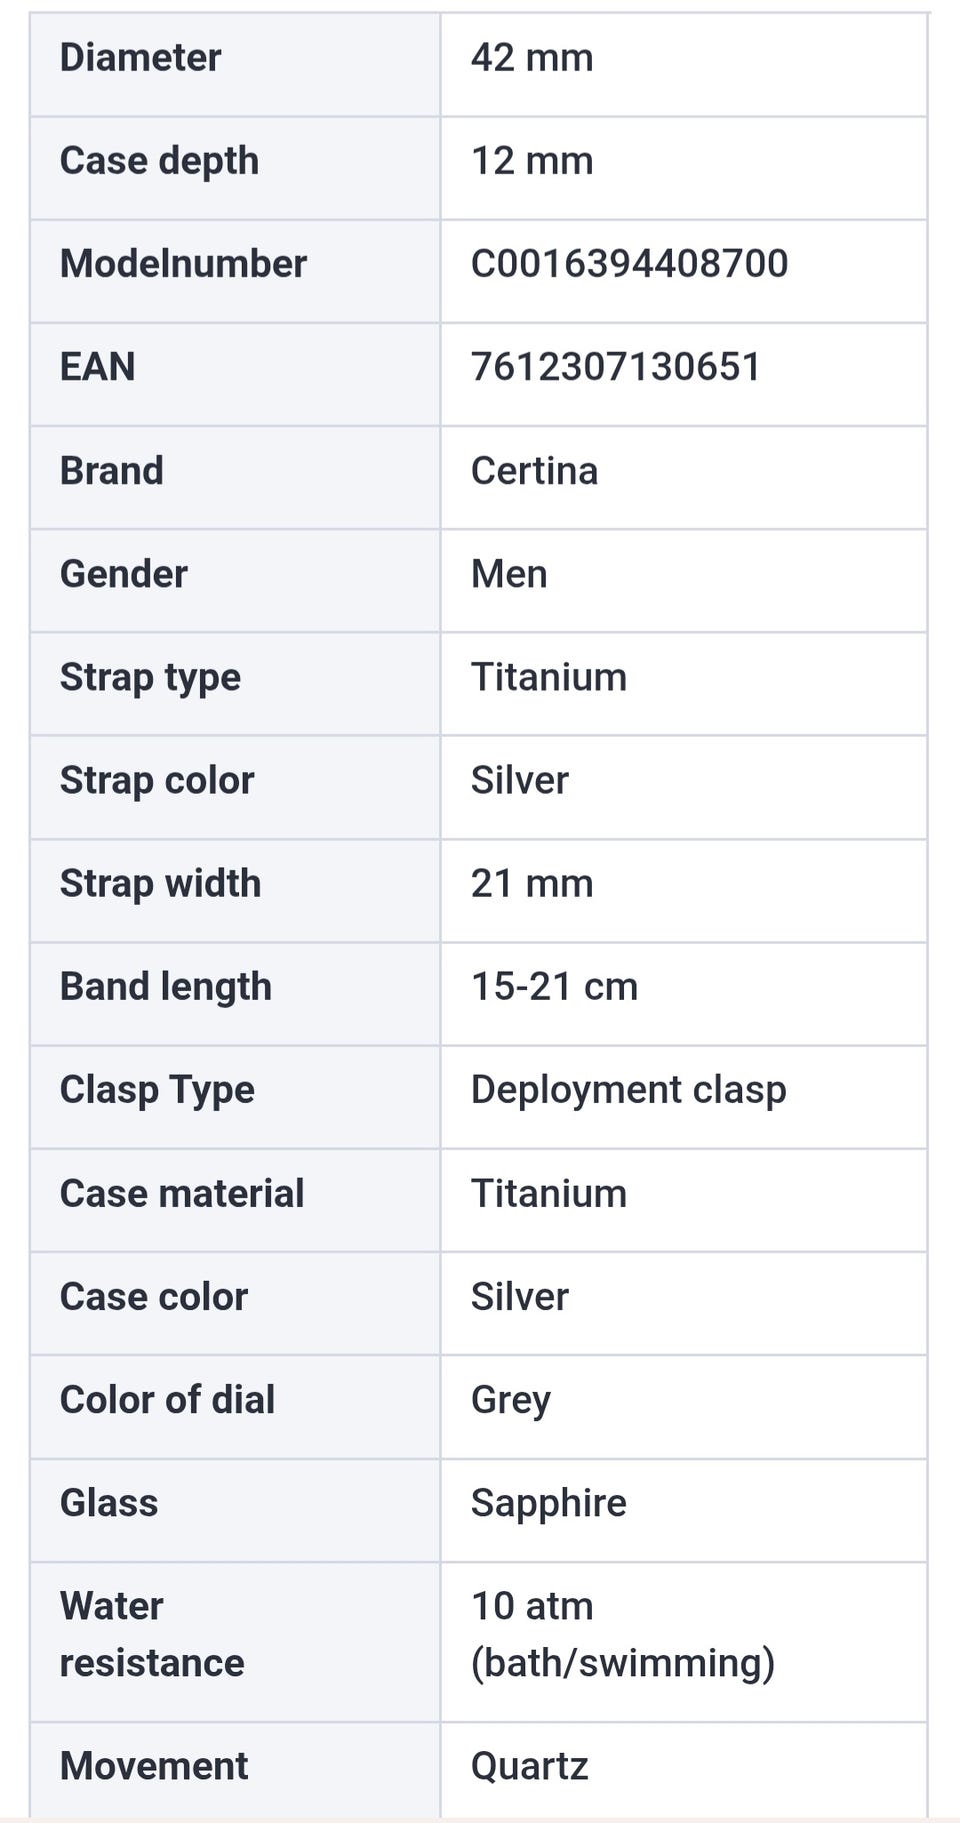Select the EAN value 7612307130651
This screenshot has height=1823, width=960.
tap(615, 366)
